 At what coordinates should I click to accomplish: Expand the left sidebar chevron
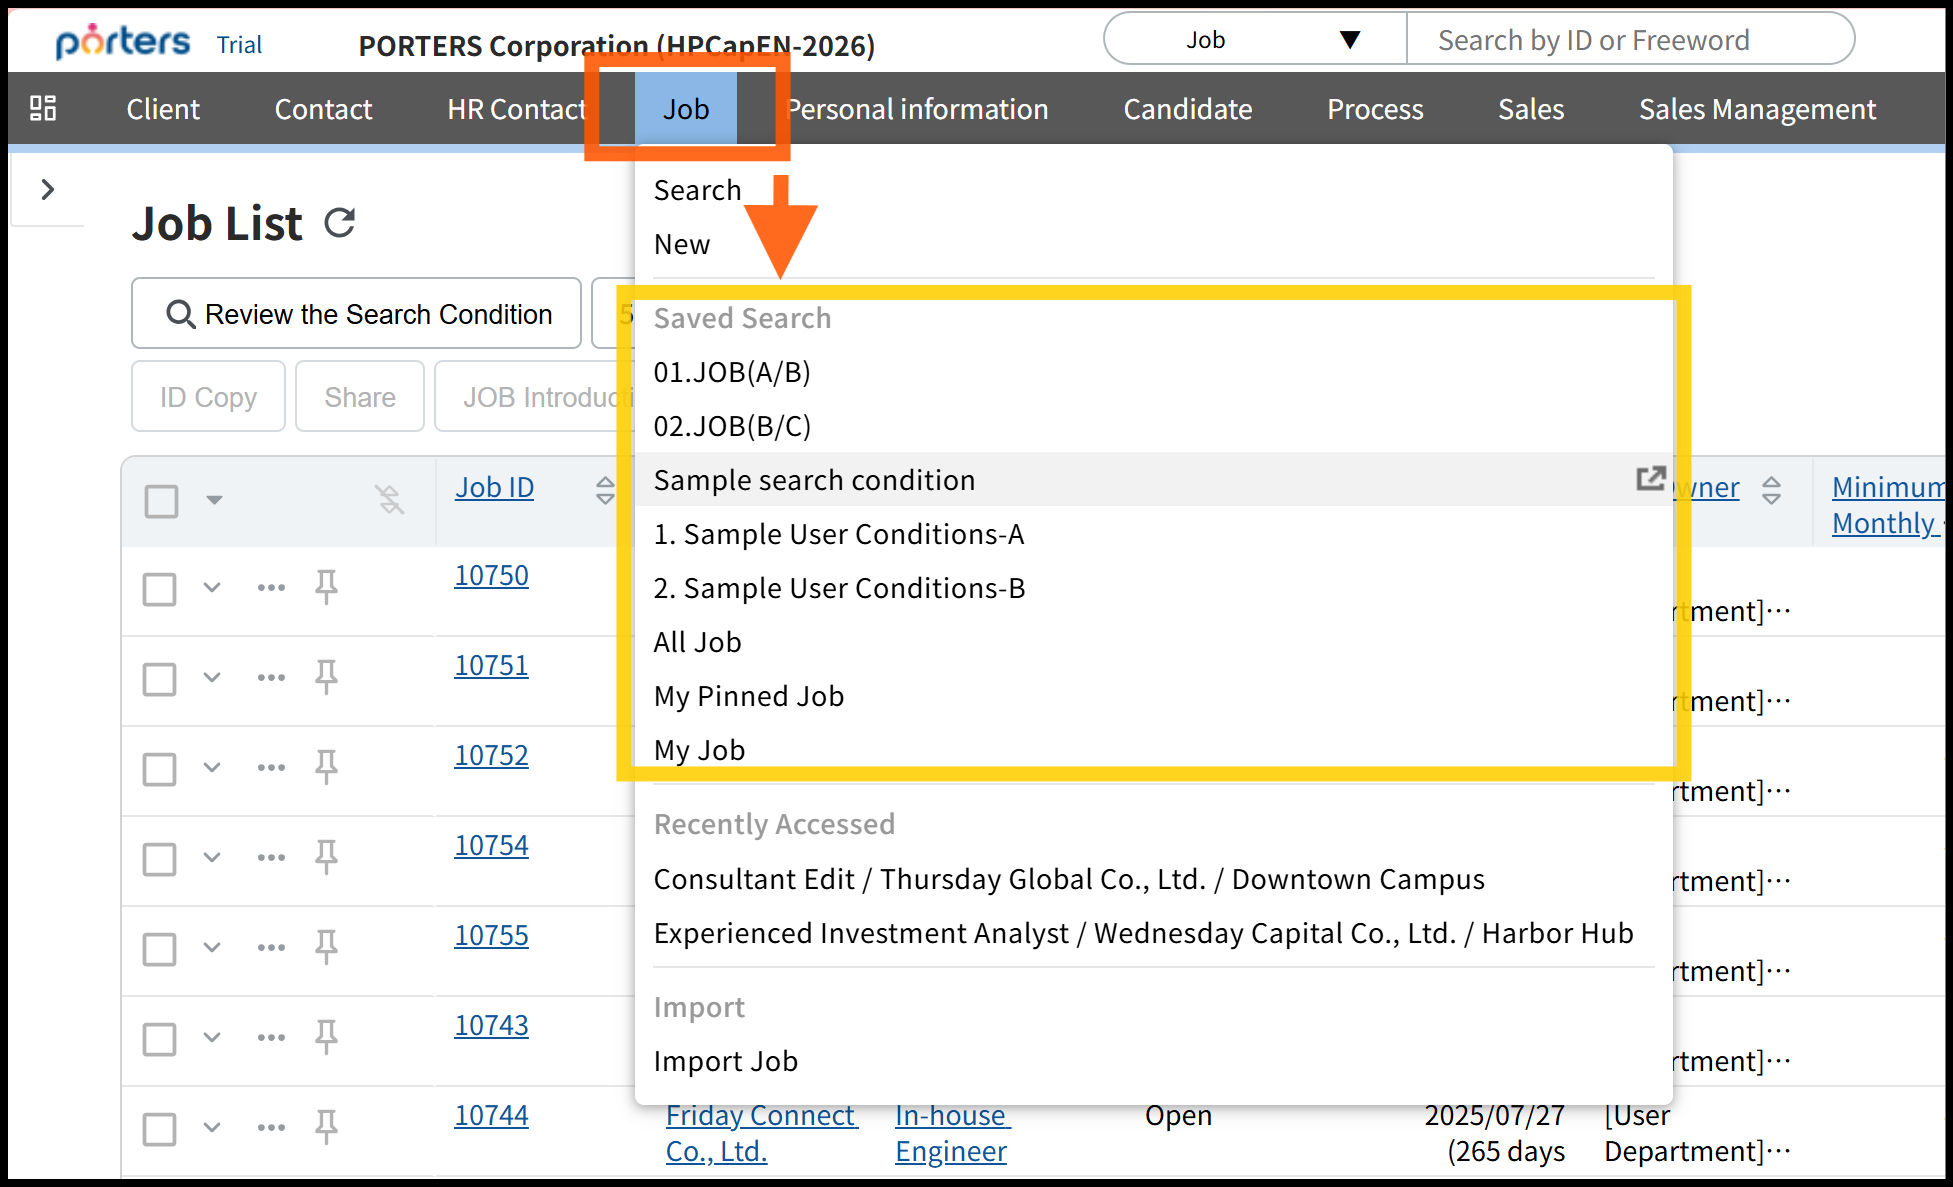coord(47,189)
